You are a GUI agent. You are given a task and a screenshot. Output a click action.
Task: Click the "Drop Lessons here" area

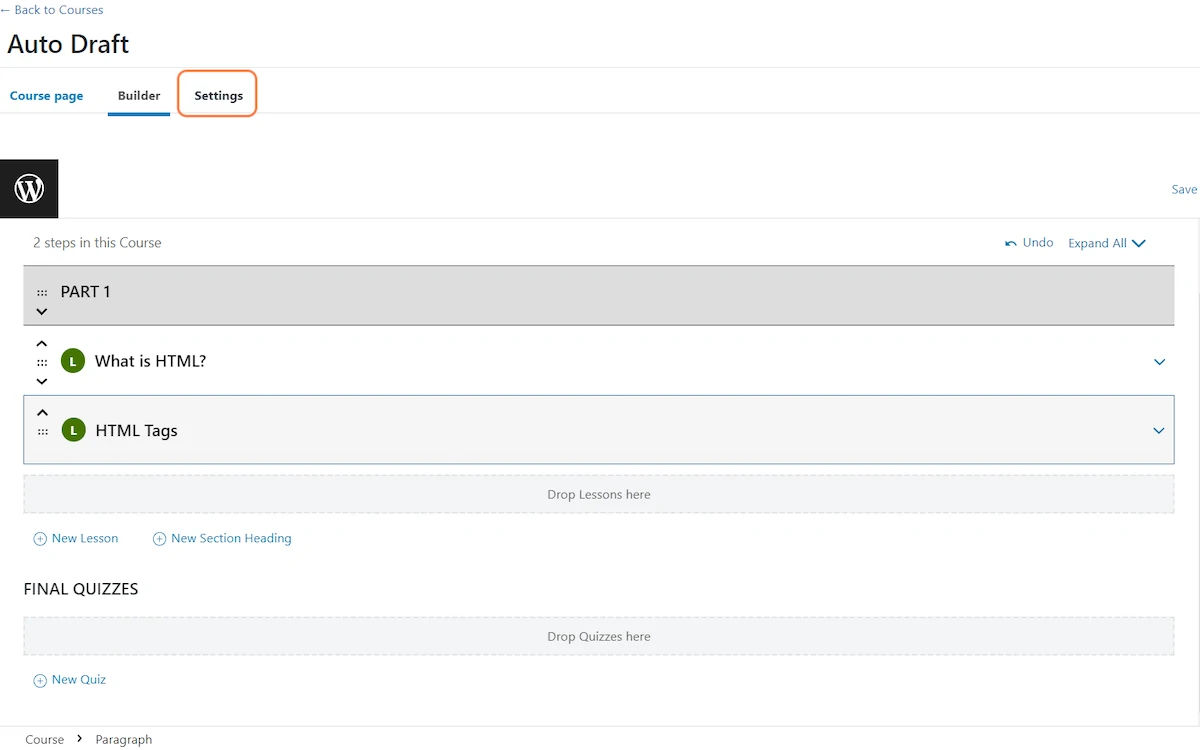click(599, 494)
